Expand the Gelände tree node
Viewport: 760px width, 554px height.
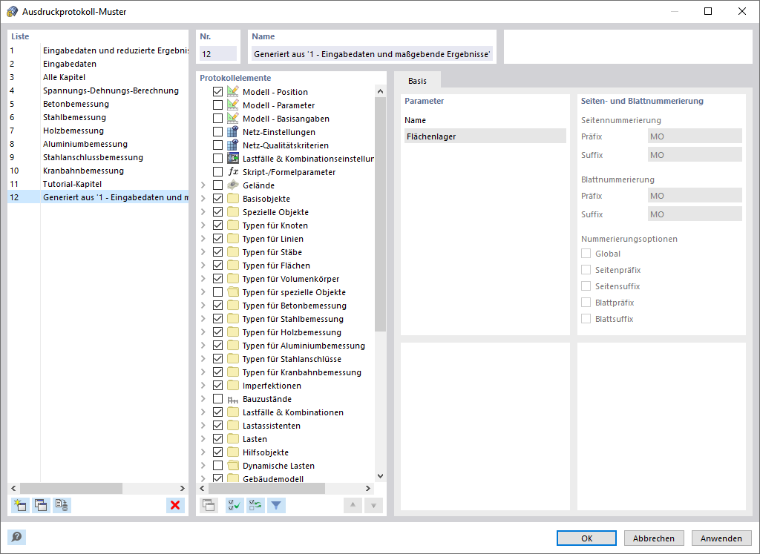pyautogui.click(x=203, y=185)
